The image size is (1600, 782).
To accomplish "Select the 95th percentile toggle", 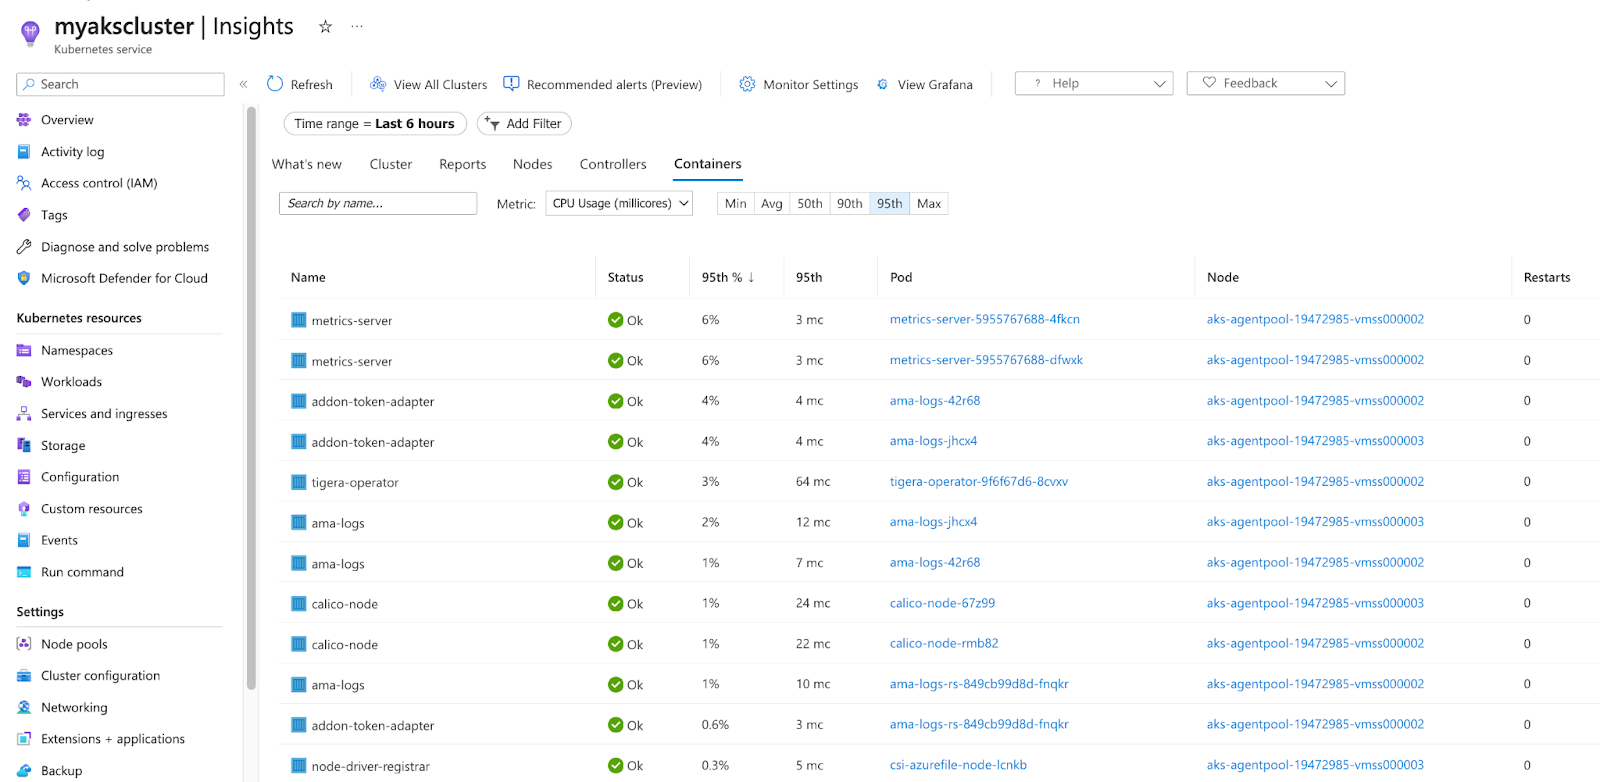I will point(890,204).
